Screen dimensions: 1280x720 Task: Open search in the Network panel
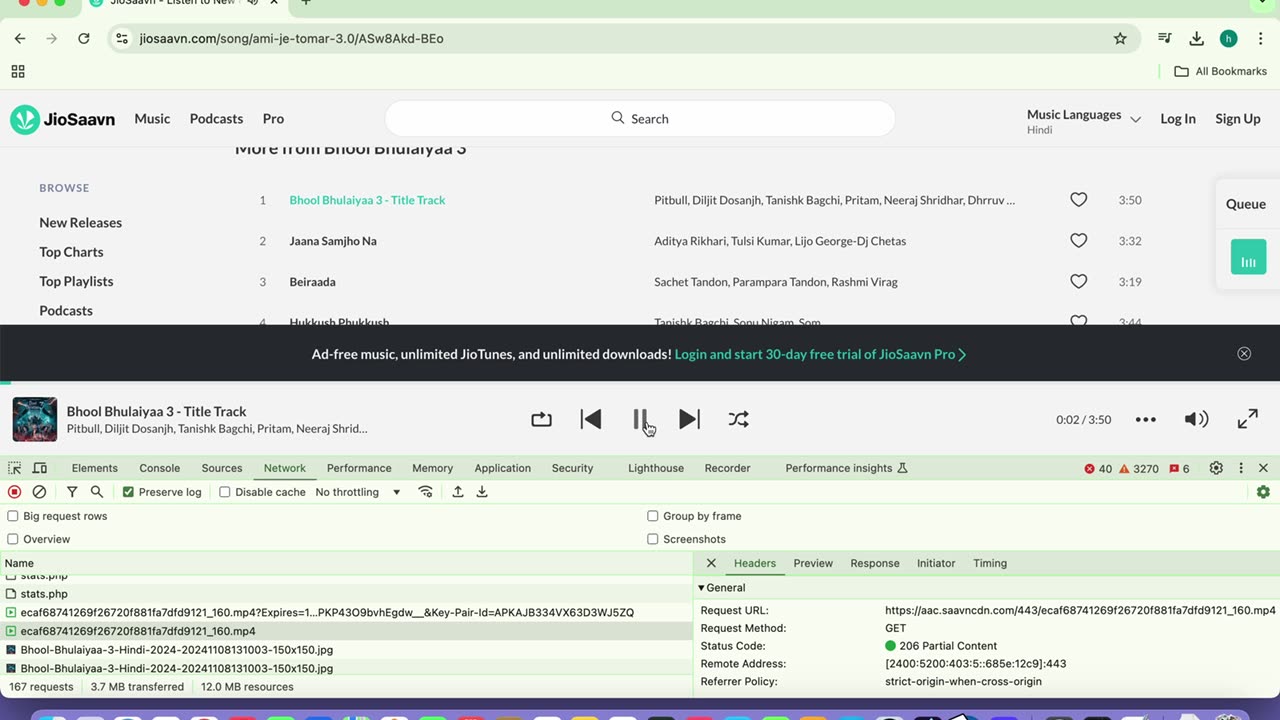pos(97,492)
